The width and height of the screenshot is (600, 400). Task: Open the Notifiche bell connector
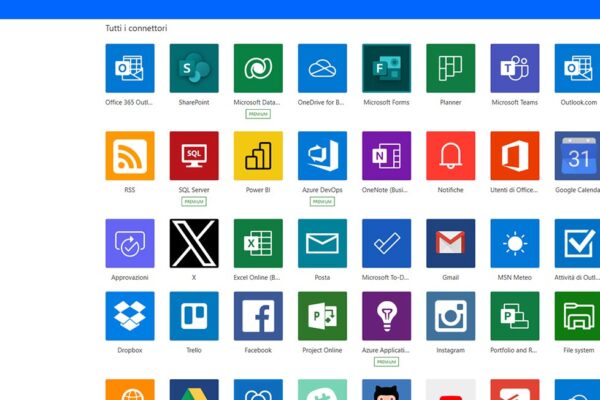click(x=451, y=156)
